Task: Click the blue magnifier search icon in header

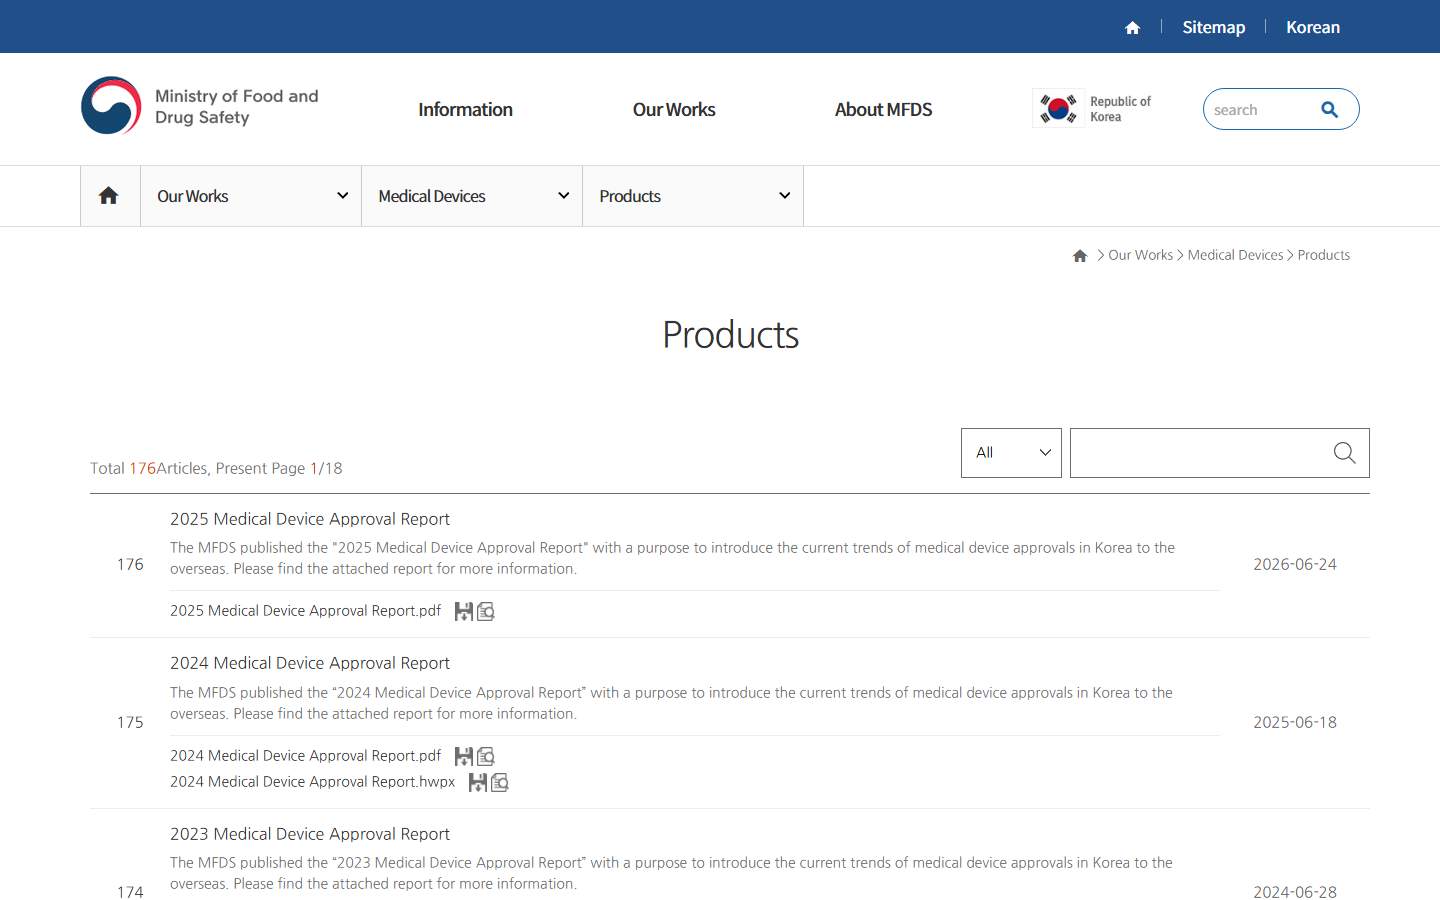Action: (x=1329, y=109)
